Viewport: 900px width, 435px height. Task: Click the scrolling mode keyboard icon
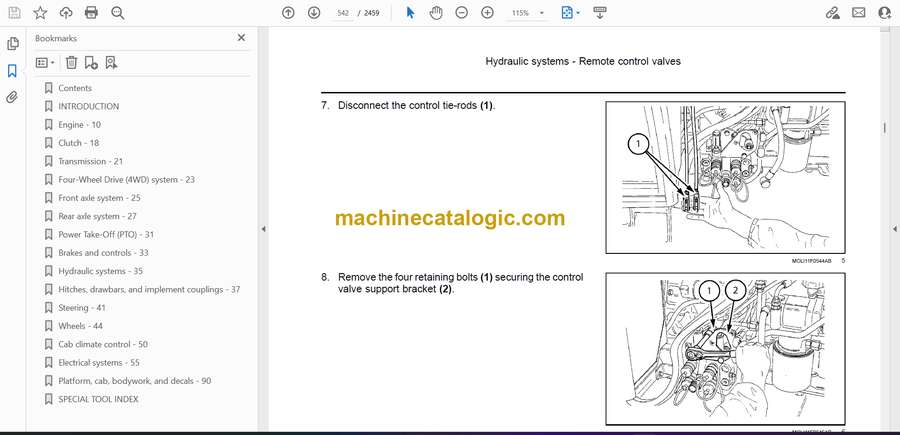(x=600, y=13)
